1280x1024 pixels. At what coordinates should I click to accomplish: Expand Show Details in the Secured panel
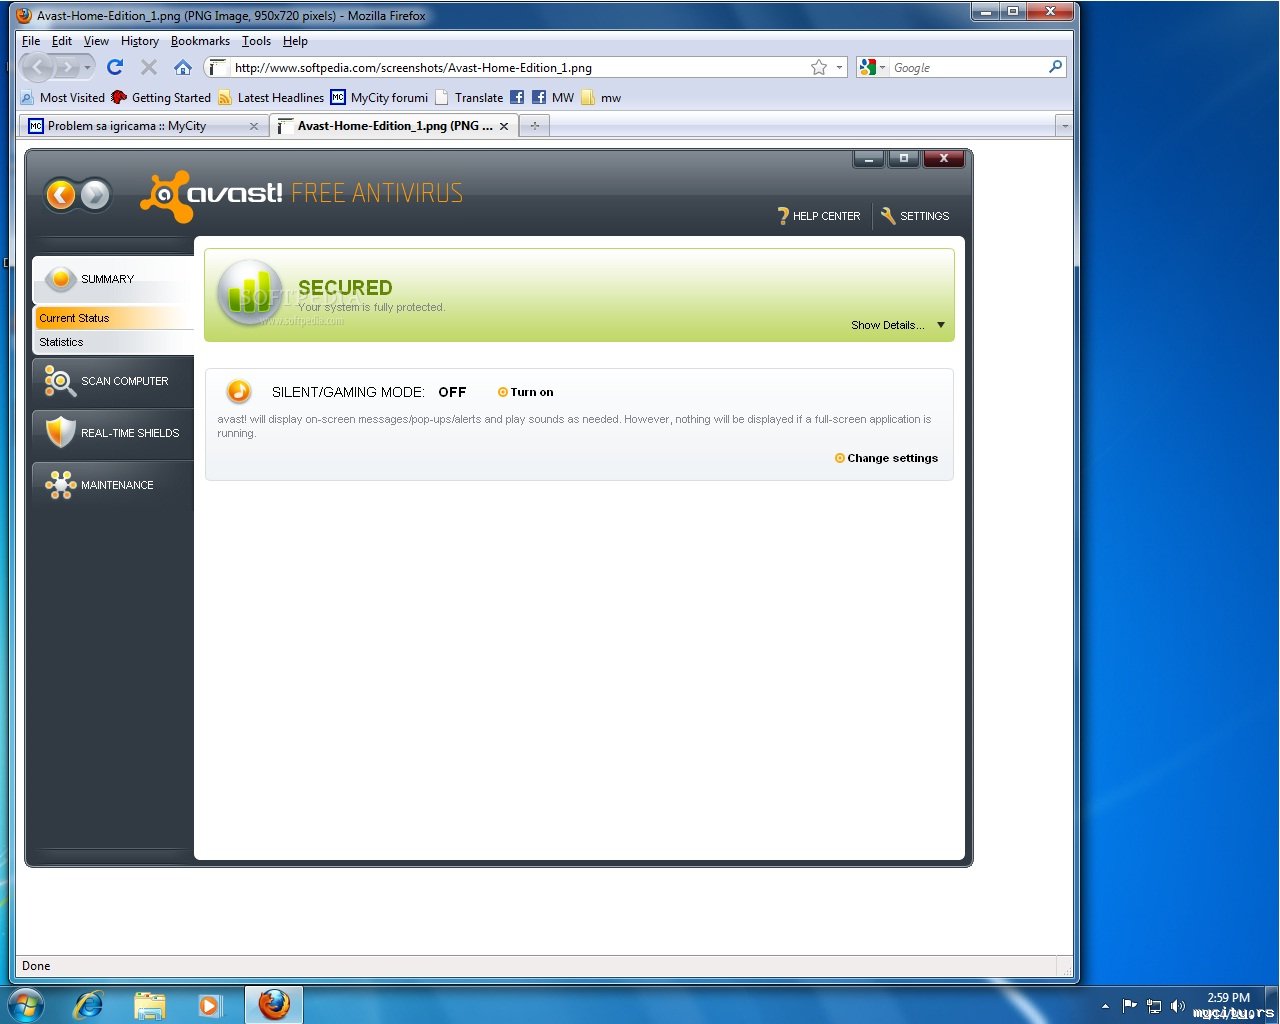pos(898,326)
